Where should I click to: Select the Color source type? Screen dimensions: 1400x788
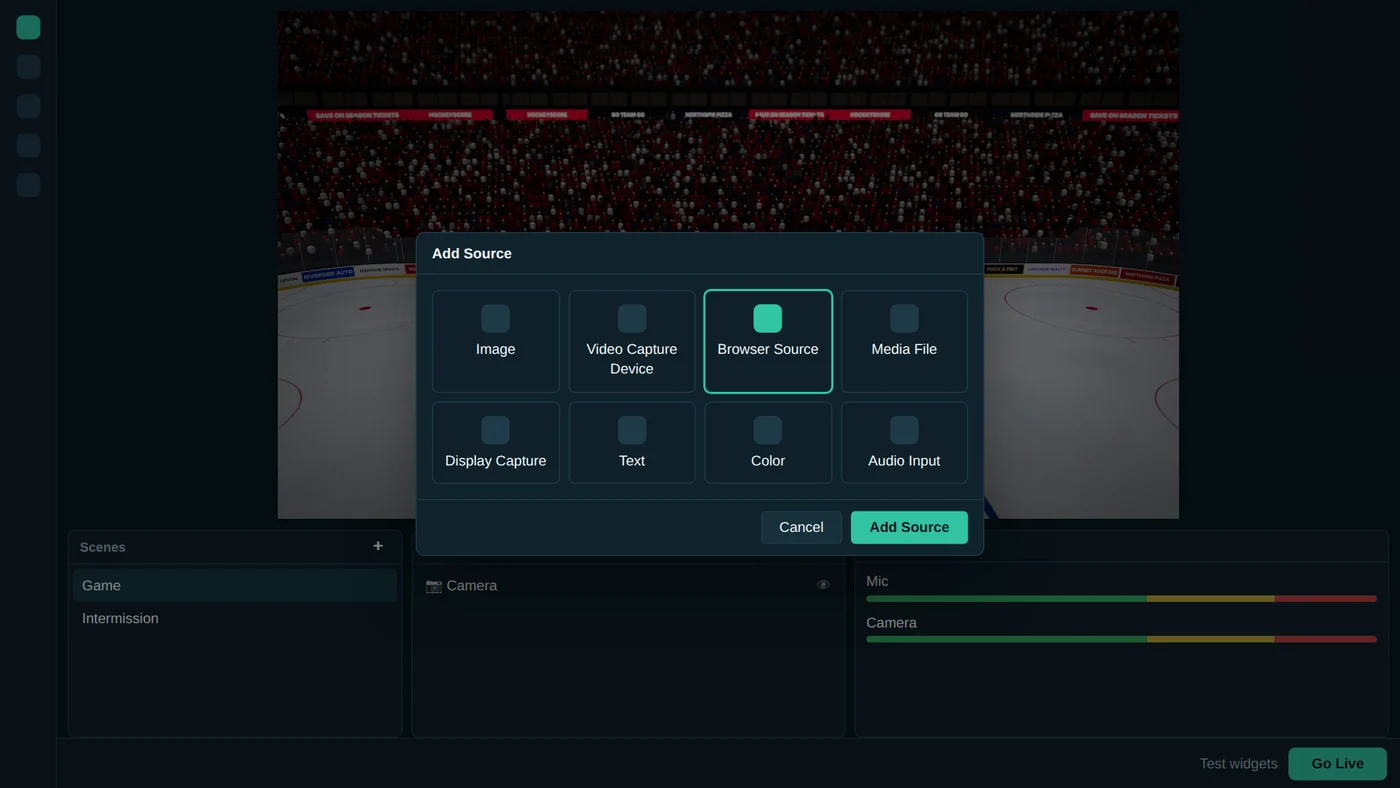768,443
